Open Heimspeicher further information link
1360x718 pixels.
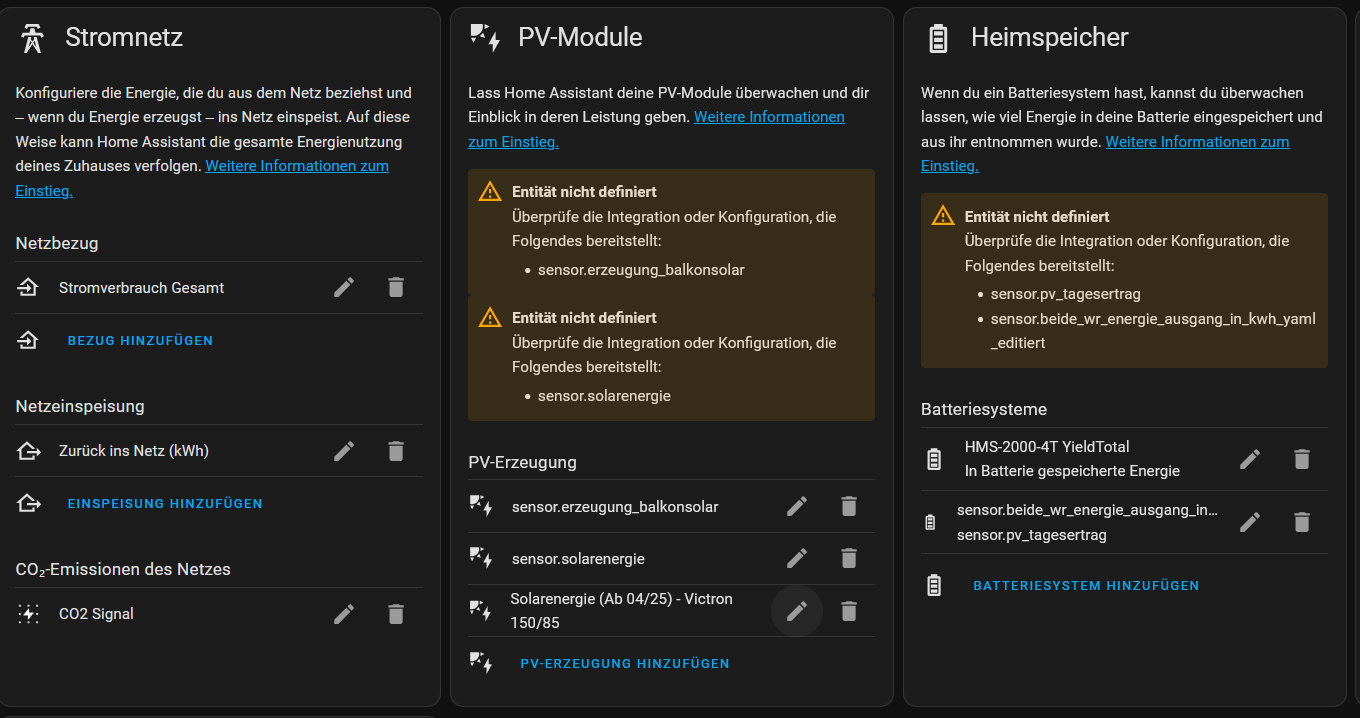pyautogui.click(x=1196, y=142)
